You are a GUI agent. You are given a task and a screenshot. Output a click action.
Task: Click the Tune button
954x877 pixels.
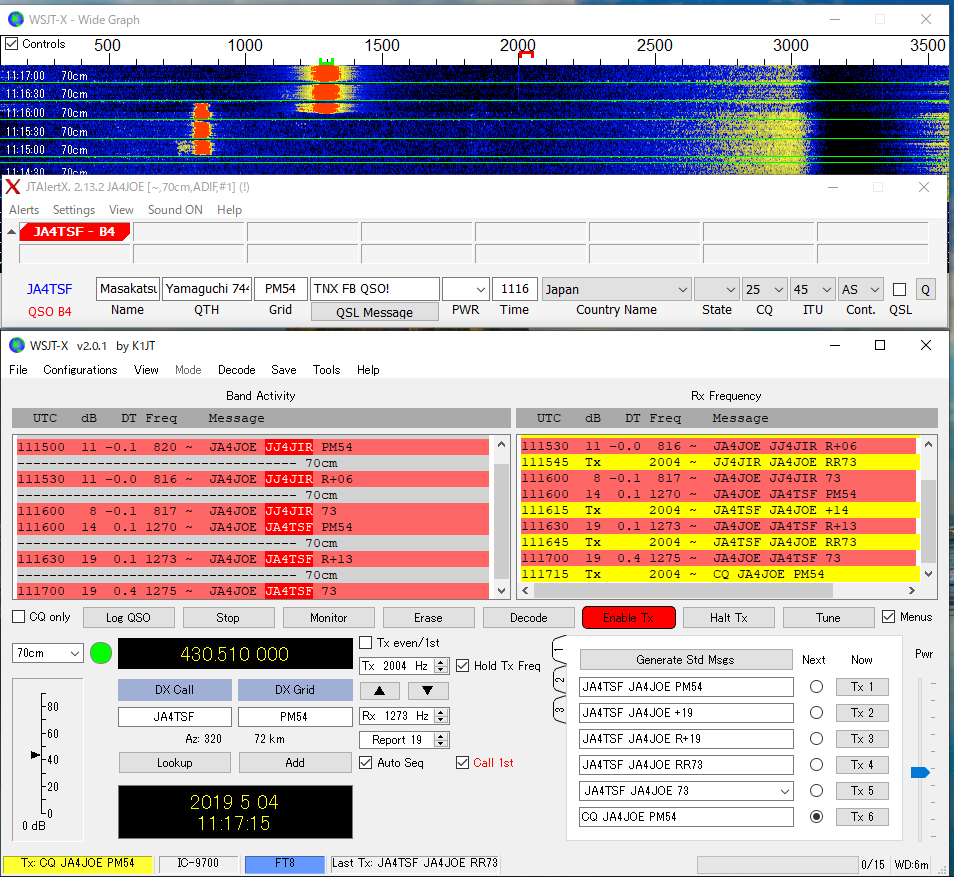(828, 618)
